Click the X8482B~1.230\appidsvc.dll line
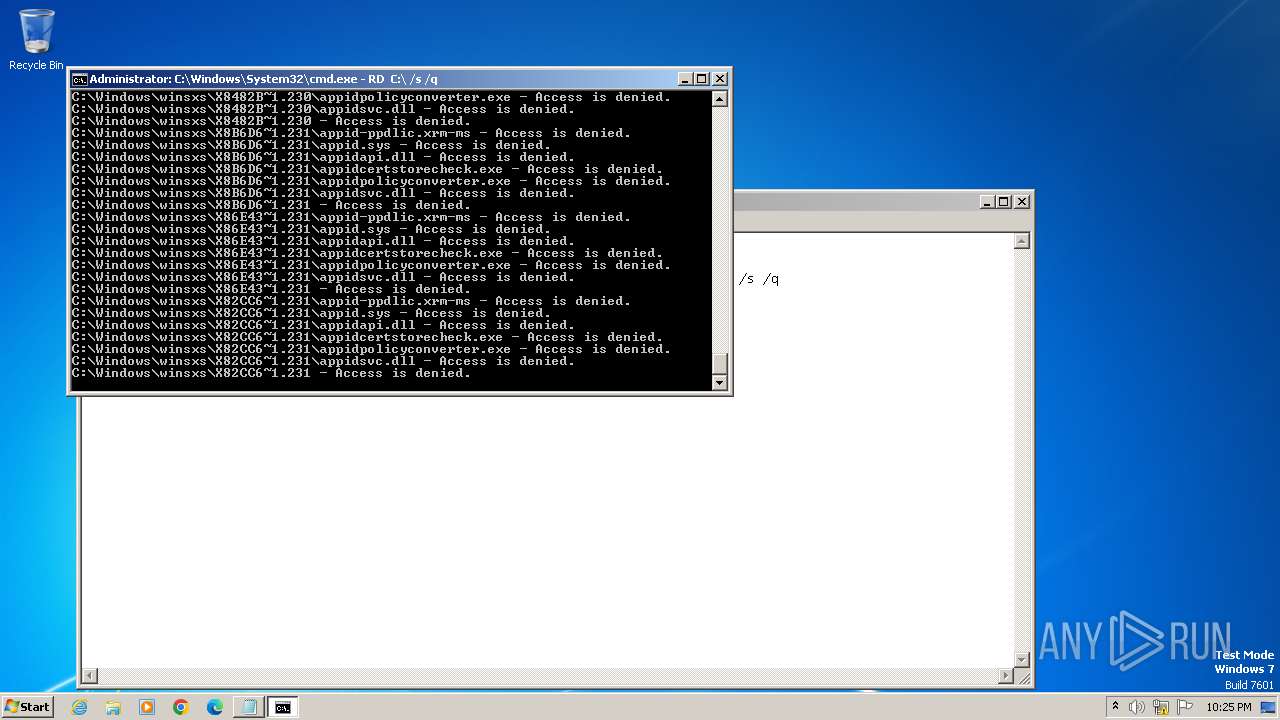The width and height of the screenshot is (1280, 720). 323,109
